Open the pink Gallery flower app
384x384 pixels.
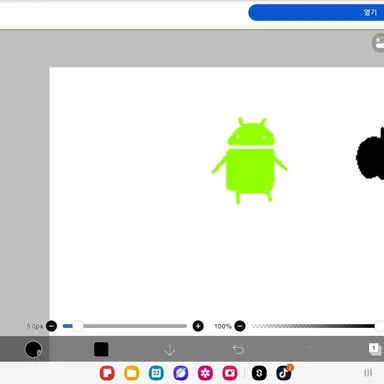[205, 373]
